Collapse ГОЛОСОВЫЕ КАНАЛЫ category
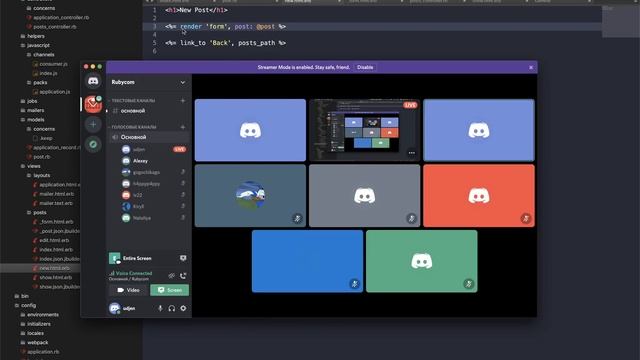 [x=133, y=127]
